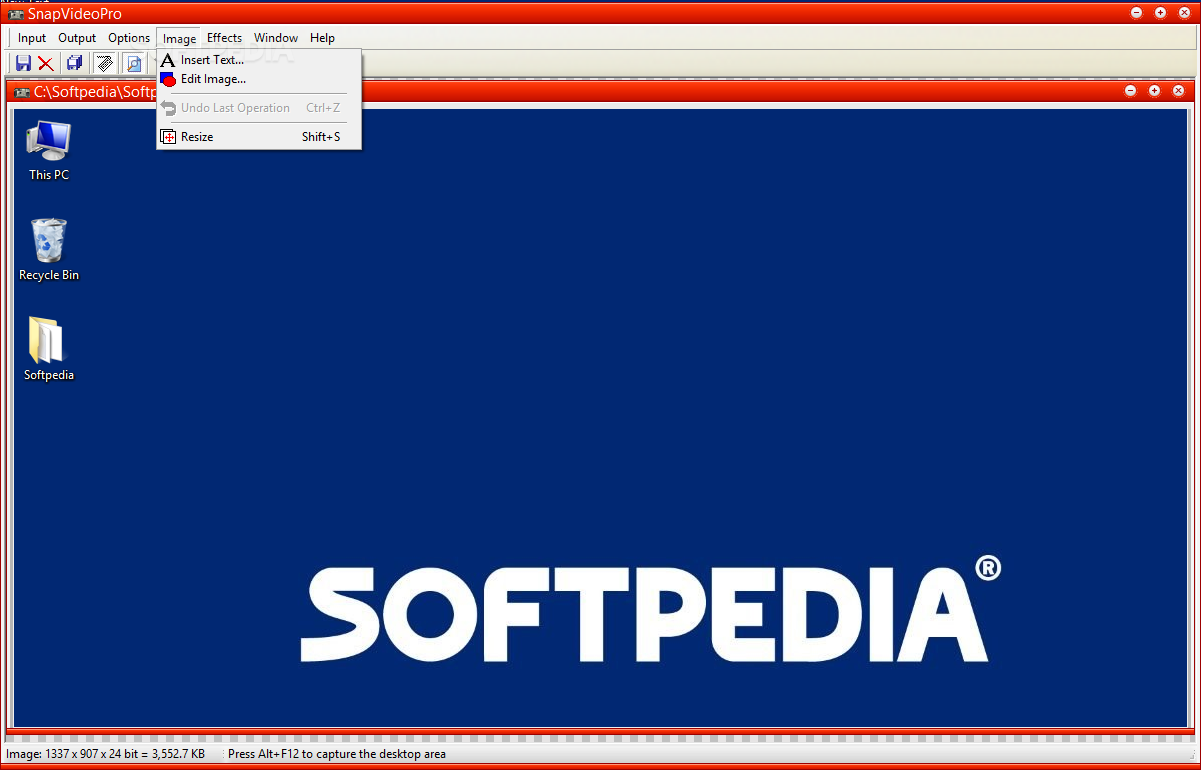The width and height of the screenshot is (1201, 770).
Task: Choose Edit Image... from the Image menu
Action: 259,79
